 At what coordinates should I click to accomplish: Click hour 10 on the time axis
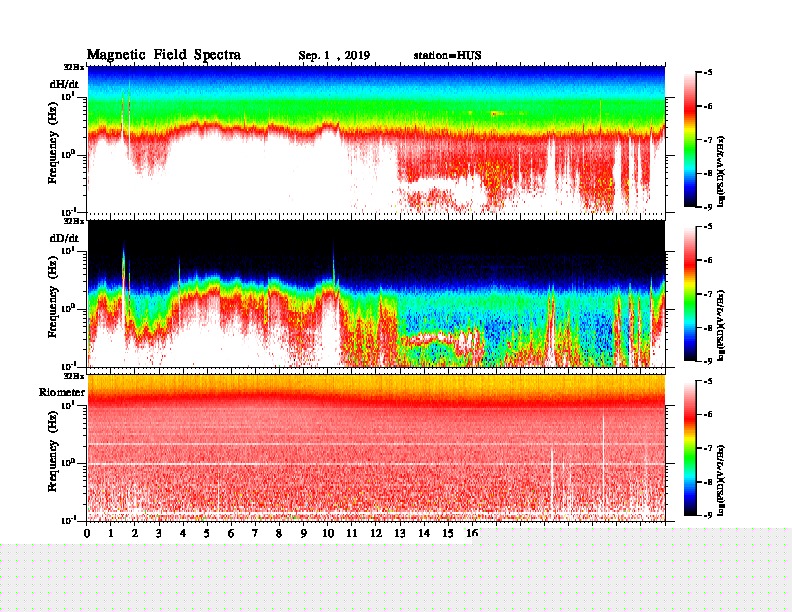[x=327, y=533]
